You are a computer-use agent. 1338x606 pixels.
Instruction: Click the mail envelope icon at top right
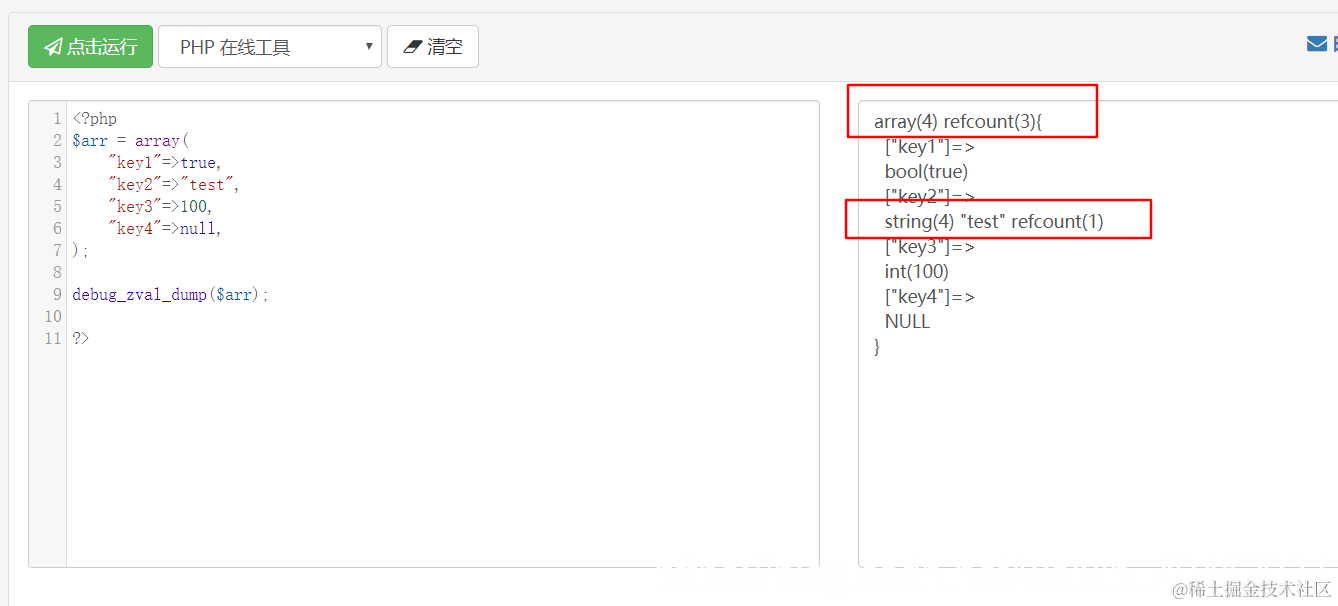pyautogui.click(x=1317, y=44)
